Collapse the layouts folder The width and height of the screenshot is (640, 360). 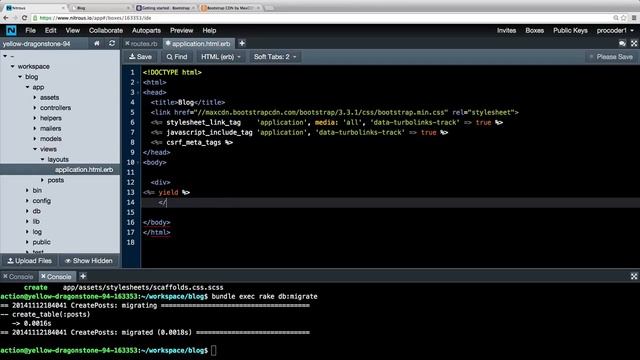point(42,159)
